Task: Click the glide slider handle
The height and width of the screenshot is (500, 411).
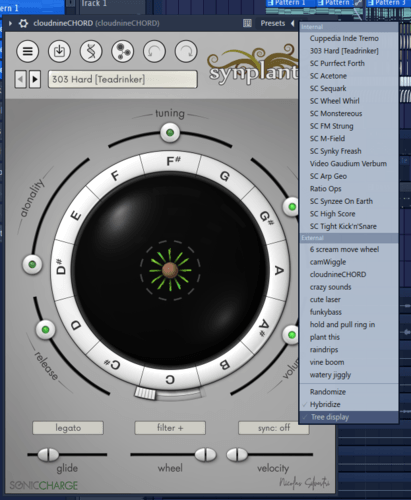Action: [x=48, y=455]
